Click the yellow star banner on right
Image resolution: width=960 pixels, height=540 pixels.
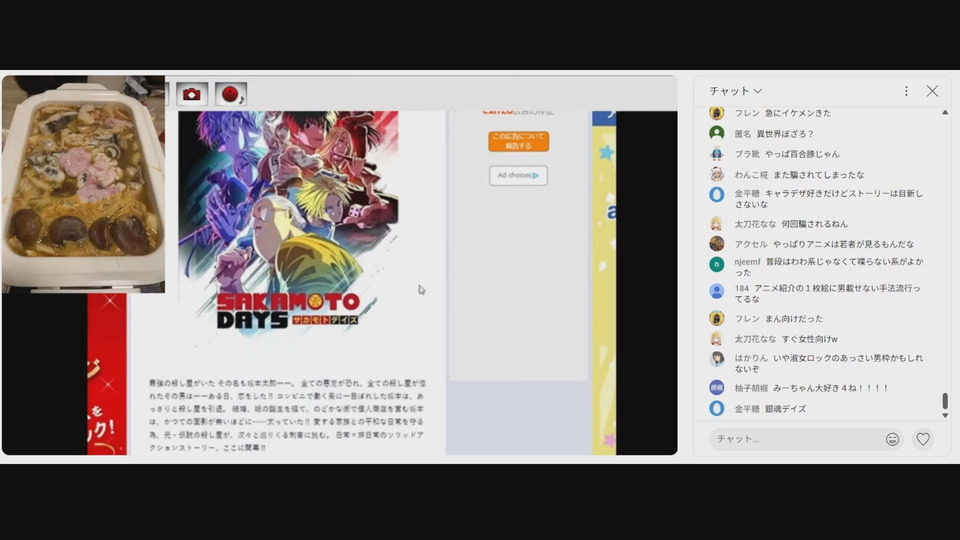point(604,283)
